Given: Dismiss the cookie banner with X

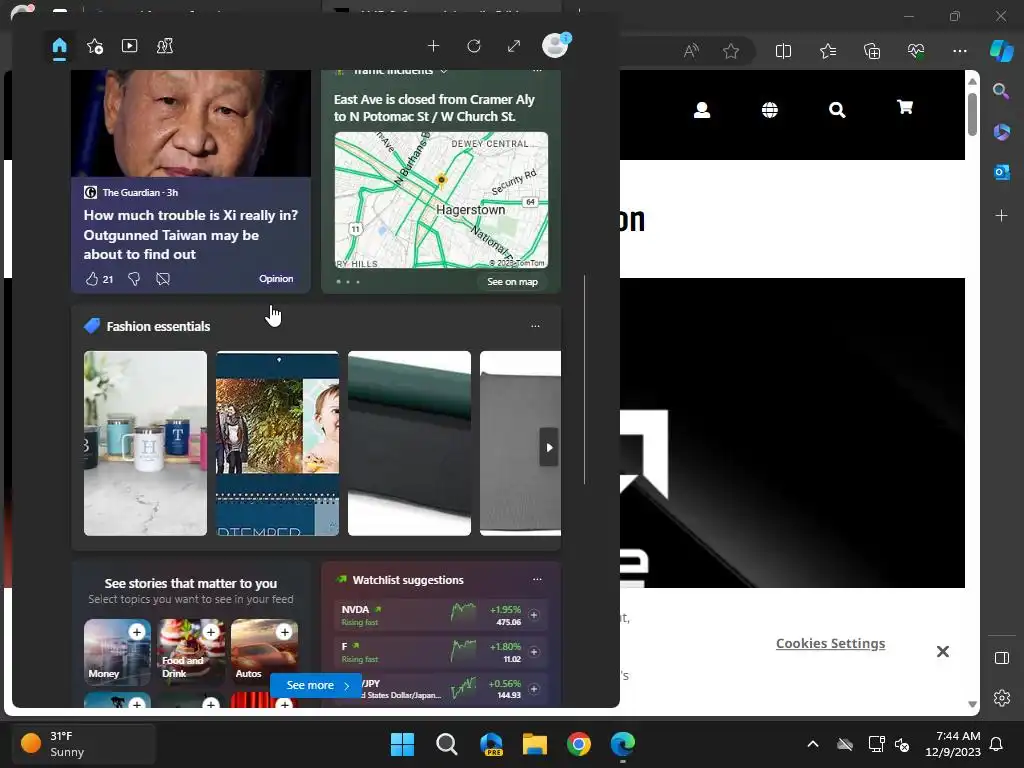Looking at the screenshot, I should tap(942, 651).
